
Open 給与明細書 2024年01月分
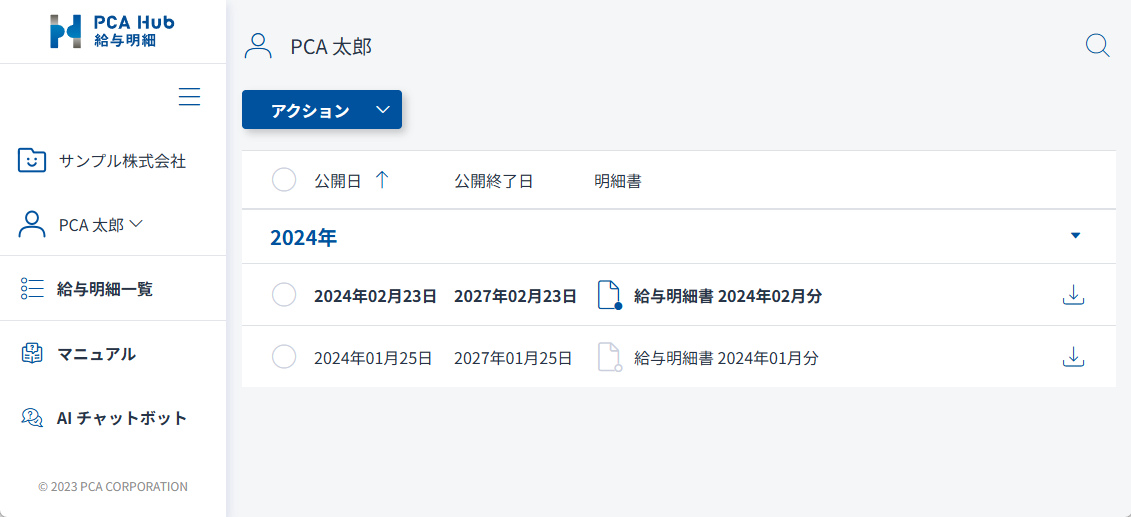(726, 358)
